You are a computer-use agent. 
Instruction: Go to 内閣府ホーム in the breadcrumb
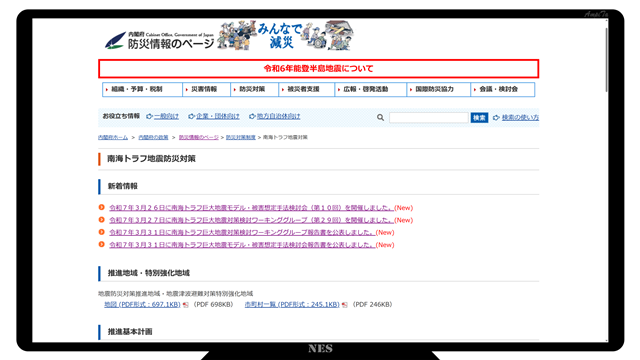[113, 138]
